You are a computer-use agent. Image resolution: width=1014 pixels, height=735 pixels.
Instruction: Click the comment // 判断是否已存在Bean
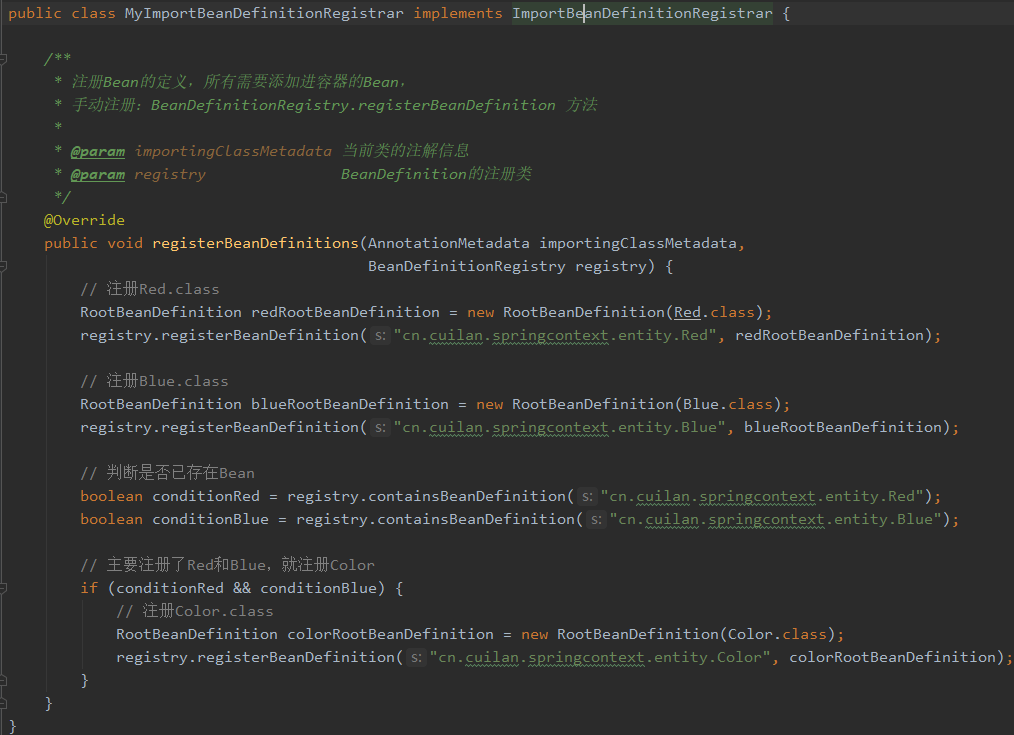[x=167, y=473]
